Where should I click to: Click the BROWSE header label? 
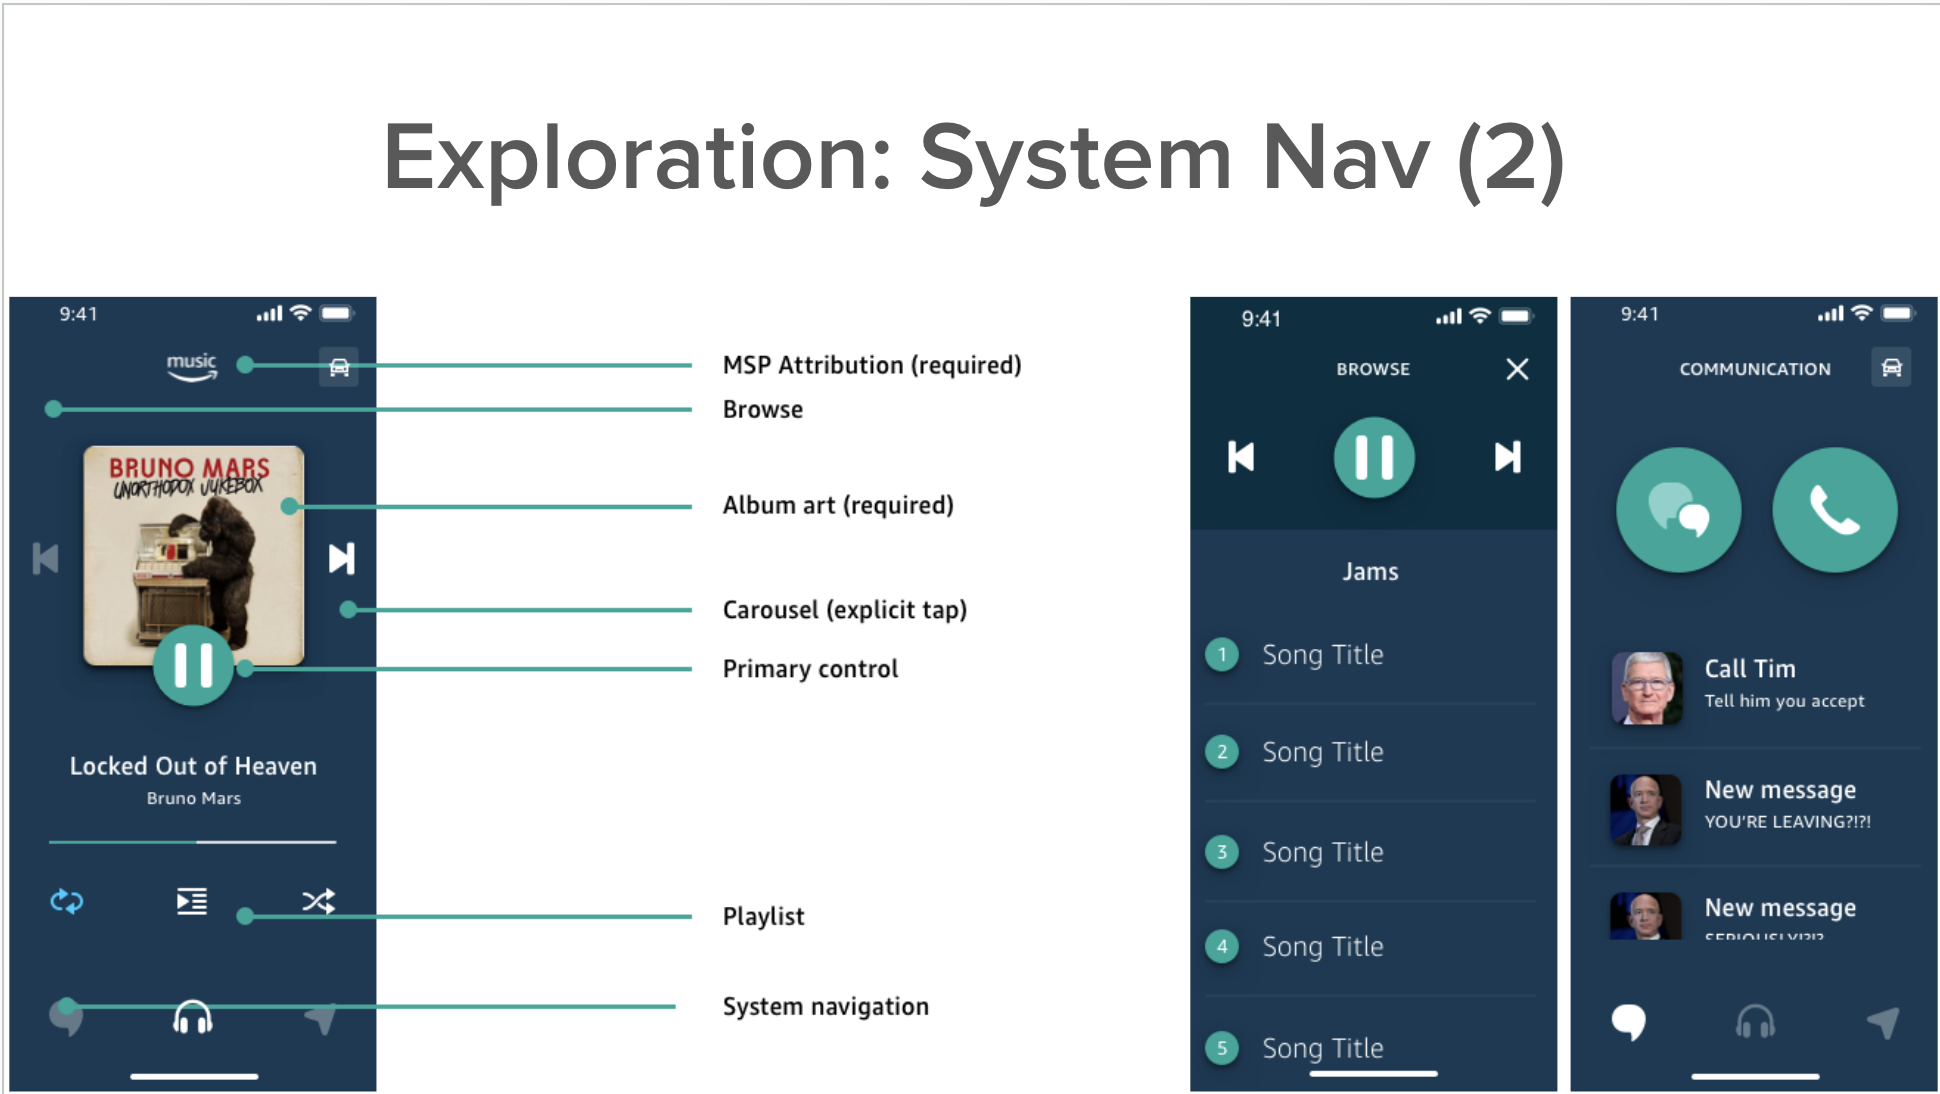(x=1373, y=369)
